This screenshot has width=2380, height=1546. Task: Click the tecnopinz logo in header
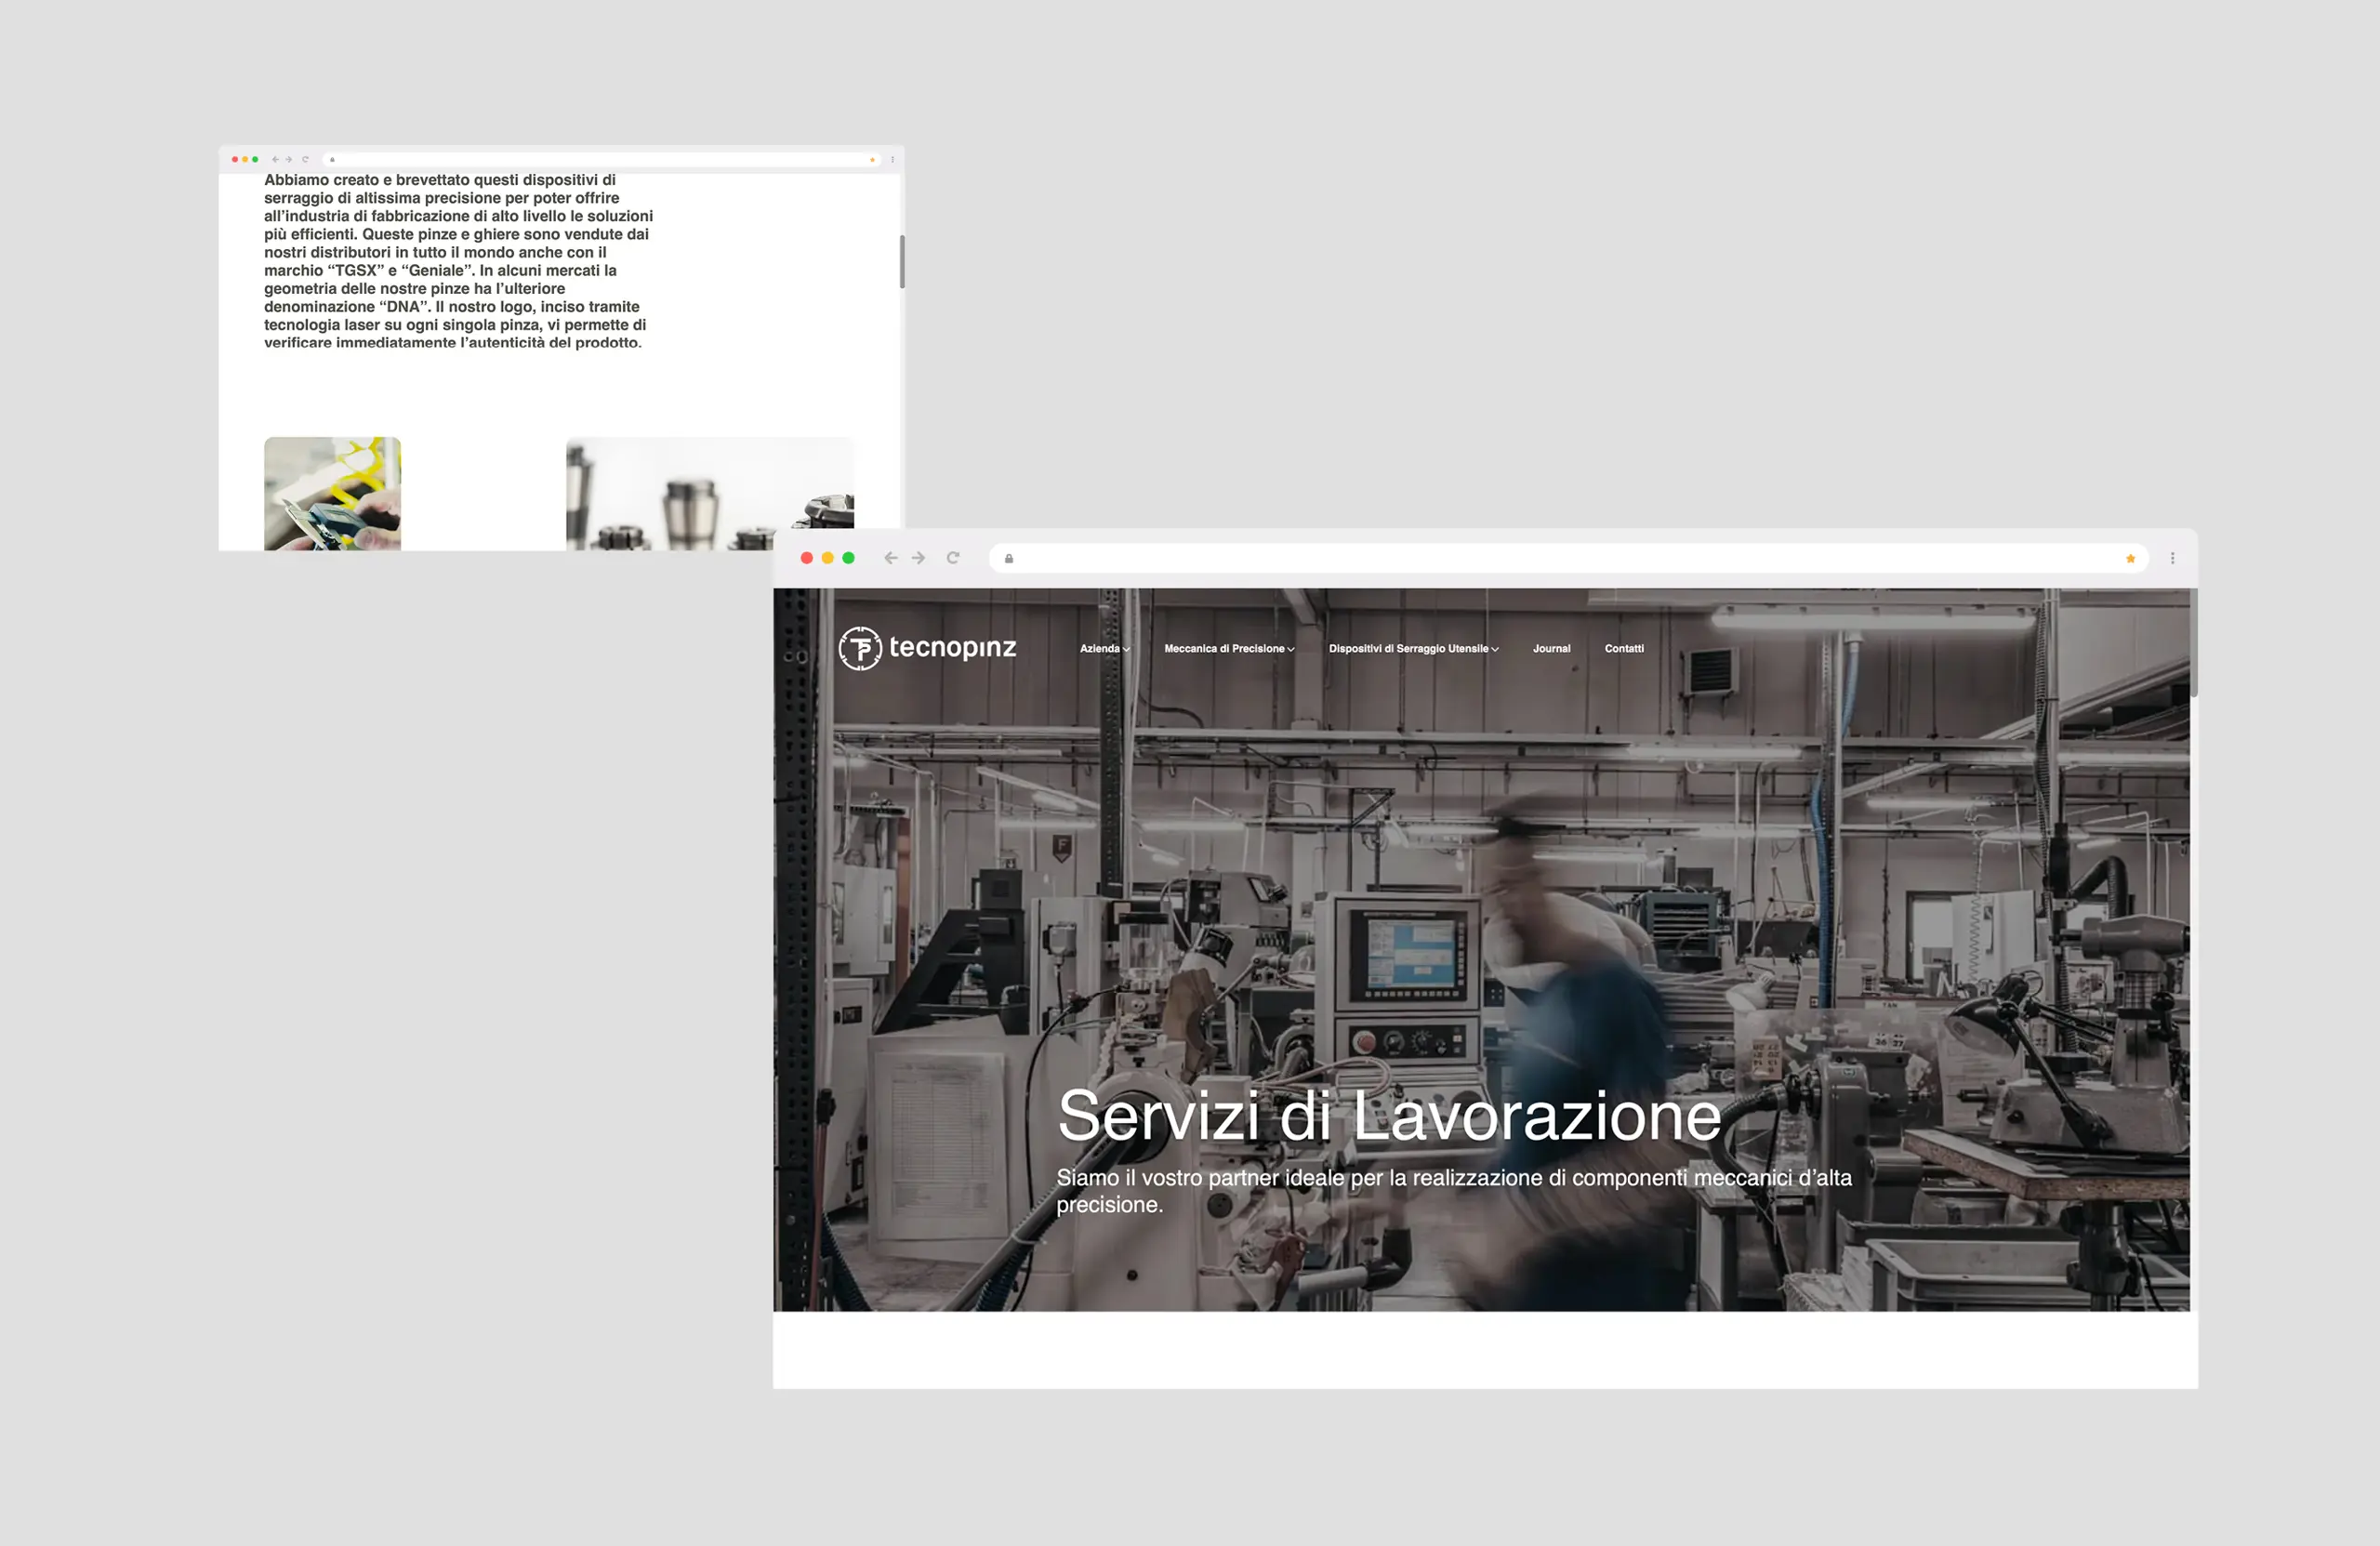927,648
